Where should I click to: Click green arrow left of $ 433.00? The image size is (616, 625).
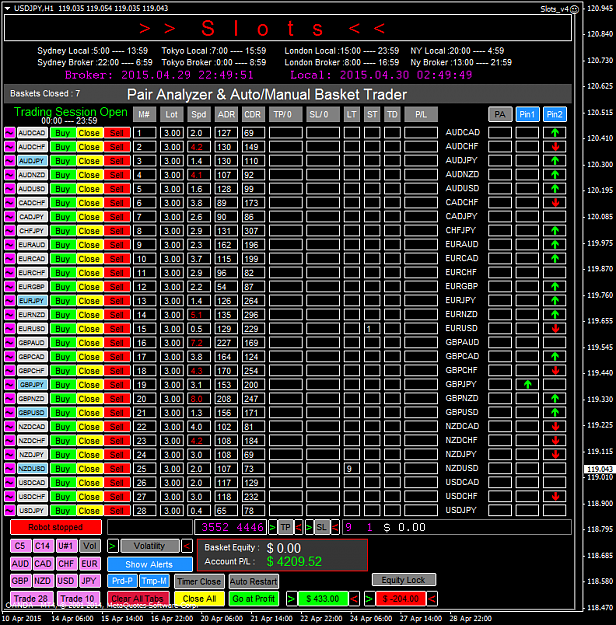291,599
